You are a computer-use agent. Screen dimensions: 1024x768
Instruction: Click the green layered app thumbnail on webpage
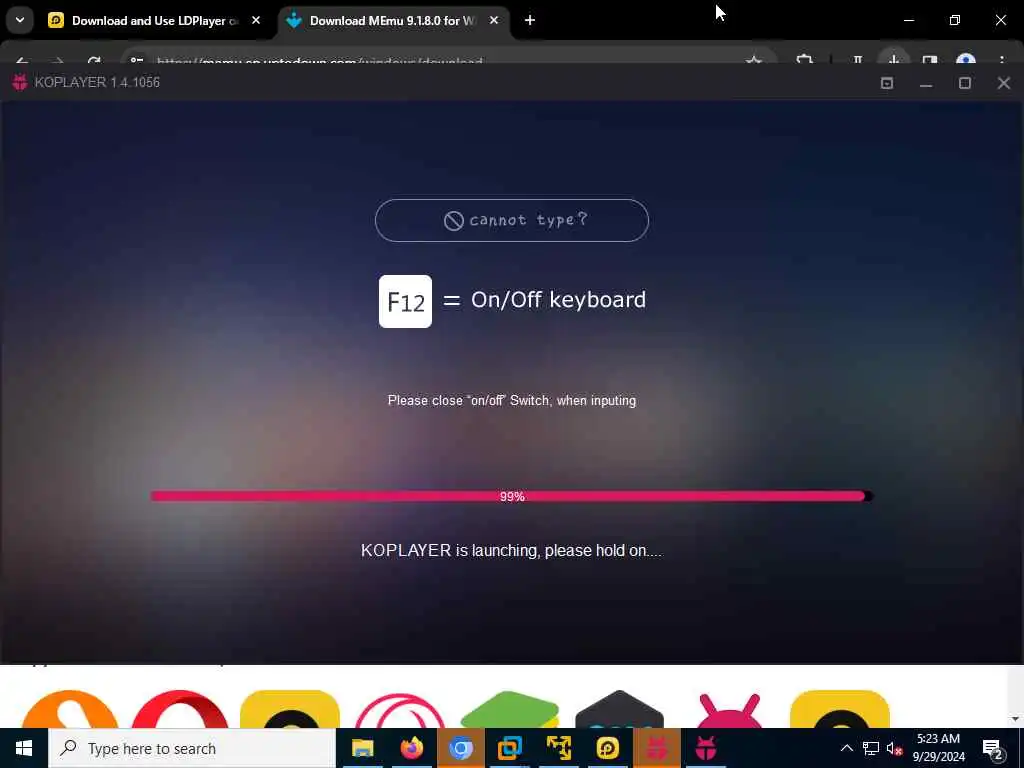511,710
